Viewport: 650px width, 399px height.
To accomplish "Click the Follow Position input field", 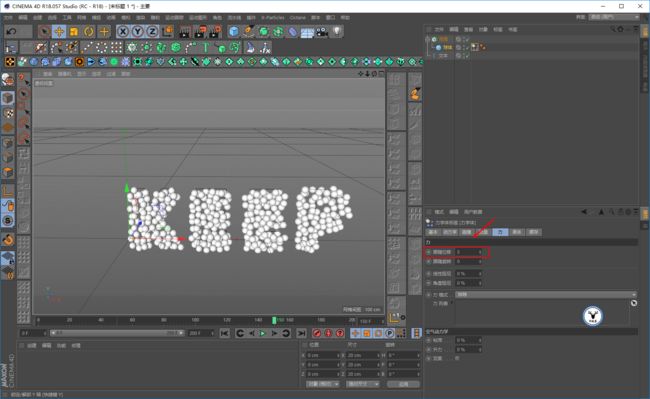I will coord(469,252).
